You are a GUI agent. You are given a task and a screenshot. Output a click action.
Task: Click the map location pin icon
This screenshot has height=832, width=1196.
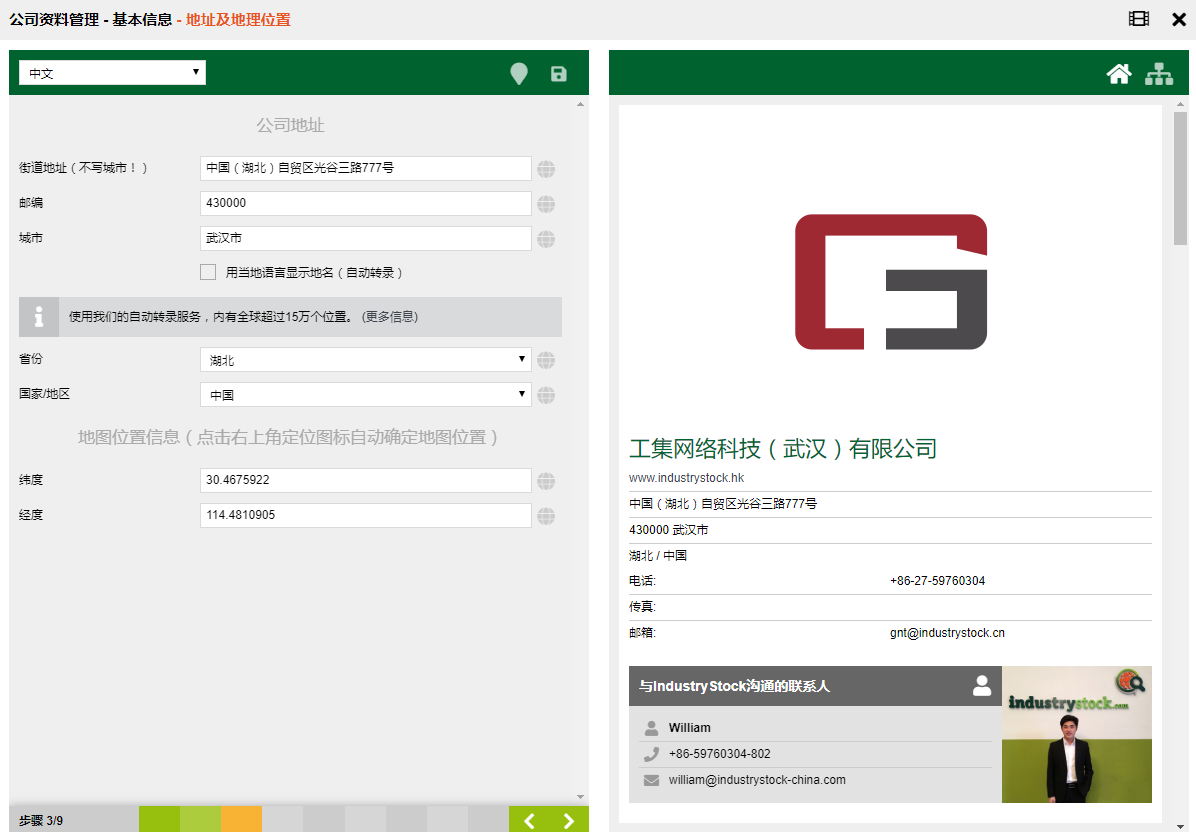point(518,74)
